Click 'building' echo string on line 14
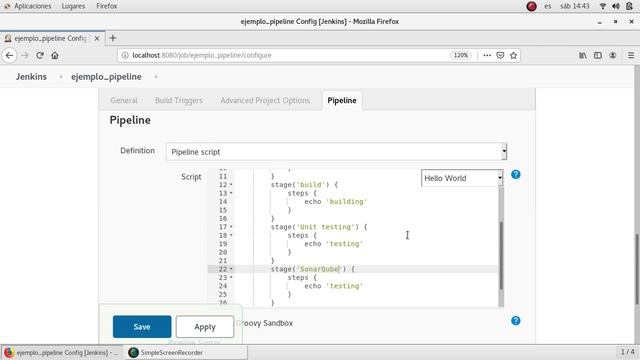The image size is (640, 360). click(x=347, y=202)
